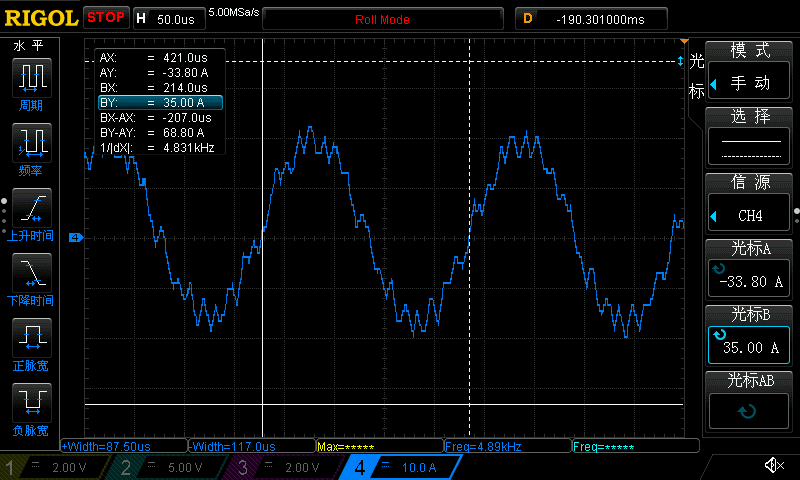Image resolution: width=800 pixels, height=480 pixels.
Task: Click the orange trigger position marker
Action: pyautogui.click(x=684, y=41)
